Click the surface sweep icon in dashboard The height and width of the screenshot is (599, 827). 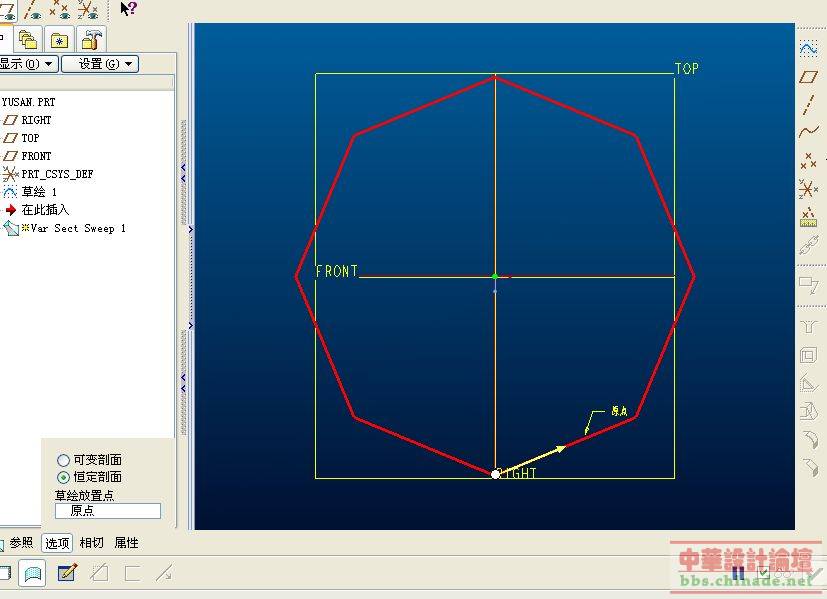(x=32, y=573)
